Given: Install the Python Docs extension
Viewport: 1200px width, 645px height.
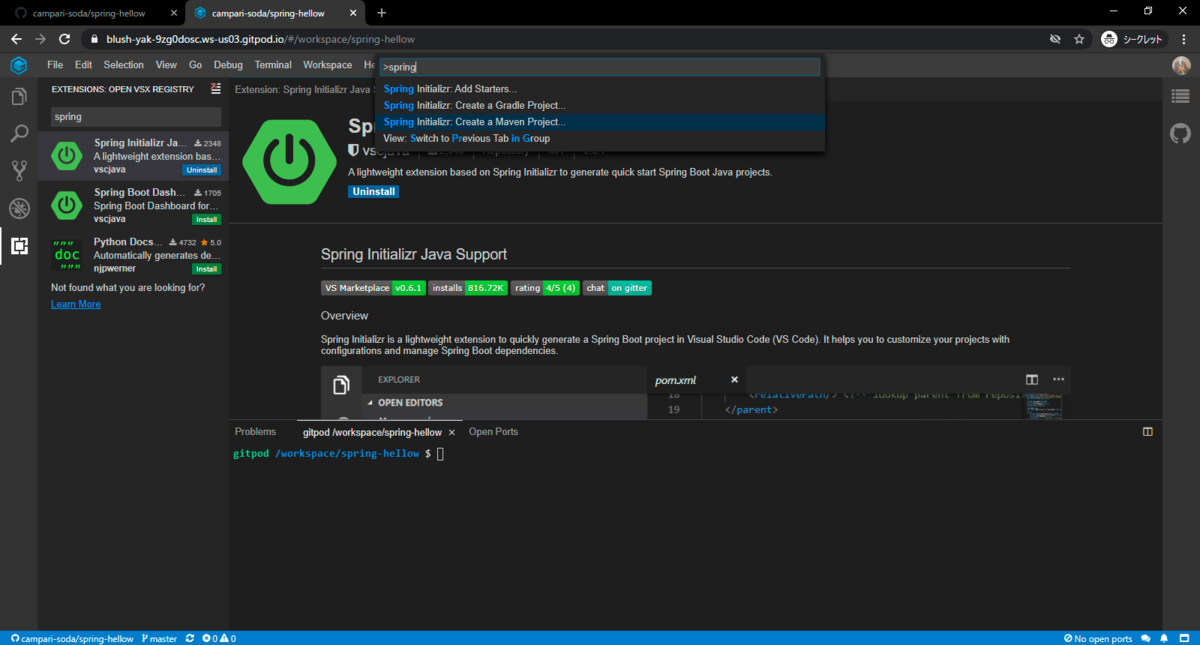Looking at the screenshot, I should [207, 269].
